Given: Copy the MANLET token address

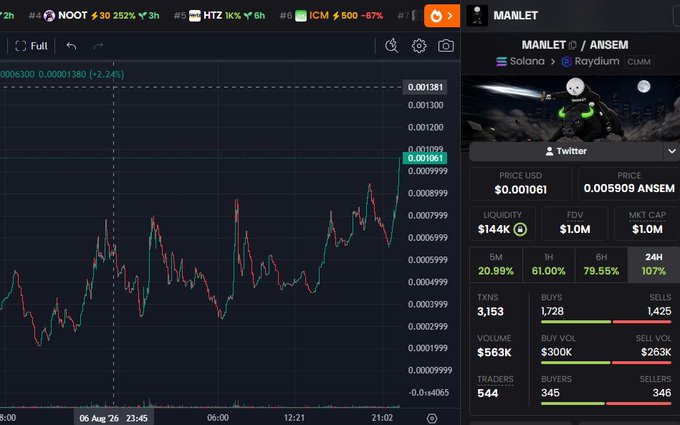Looking at the screenshot, I should point(572,45).
